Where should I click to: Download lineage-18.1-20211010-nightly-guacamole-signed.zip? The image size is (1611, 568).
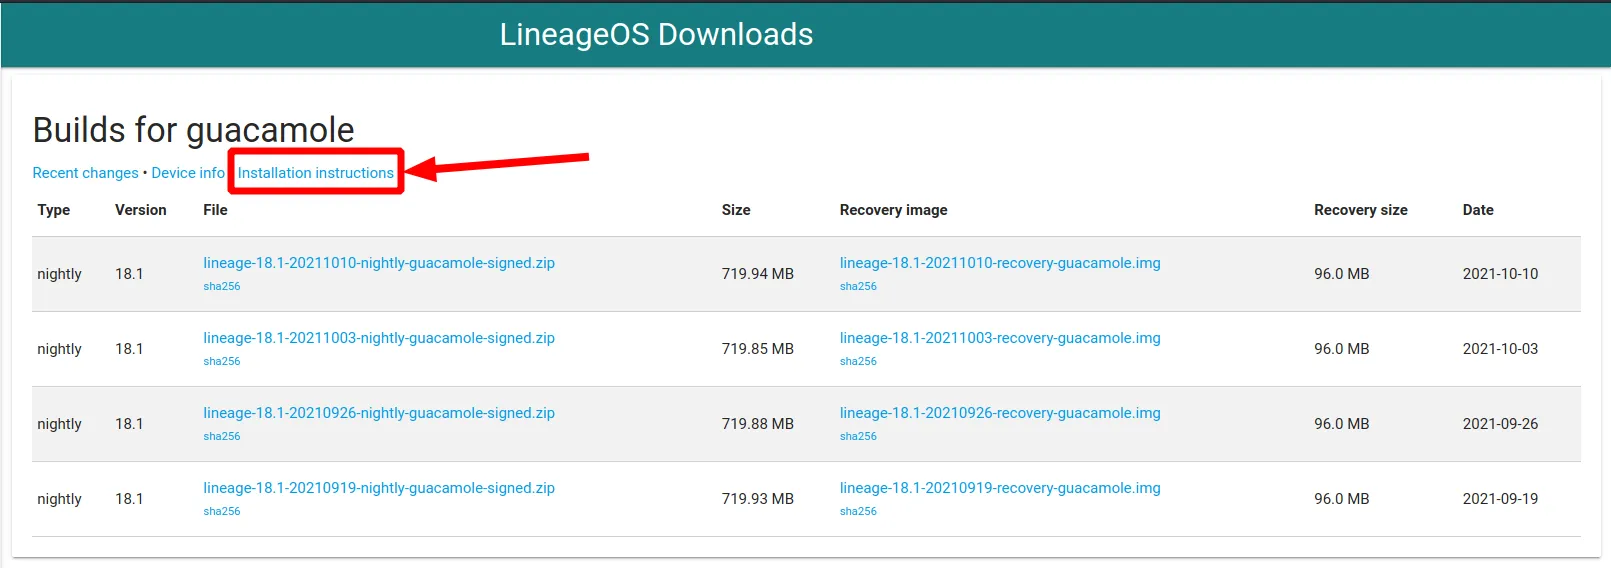coord(378,263)
